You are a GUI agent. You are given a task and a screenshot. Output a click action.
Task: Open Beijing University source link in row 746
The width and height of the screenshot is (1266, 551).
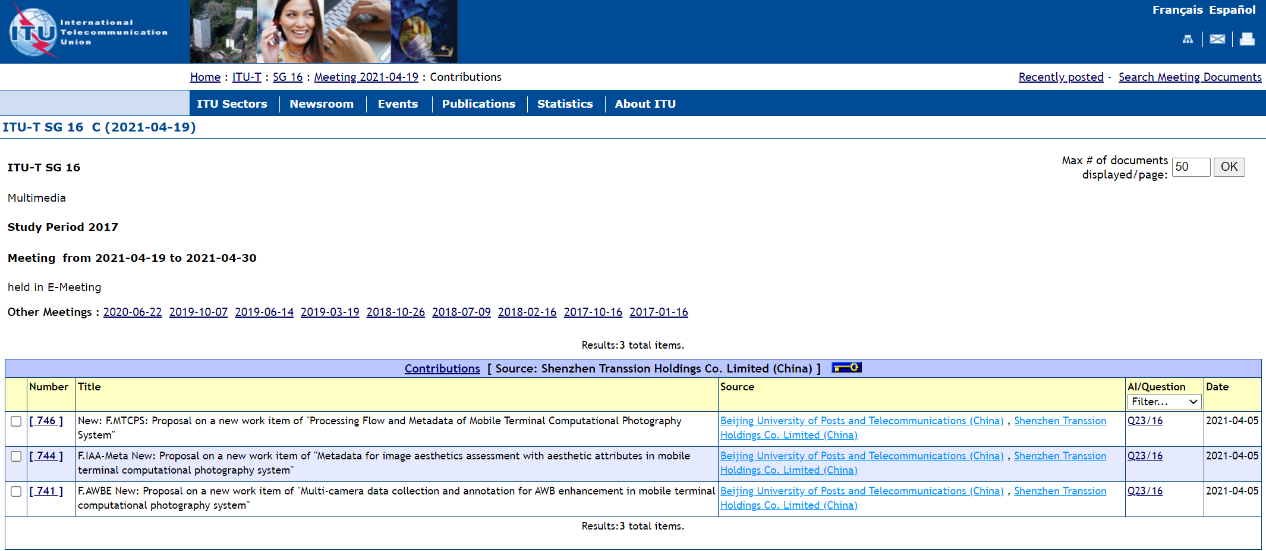click(x=862, y=421)
